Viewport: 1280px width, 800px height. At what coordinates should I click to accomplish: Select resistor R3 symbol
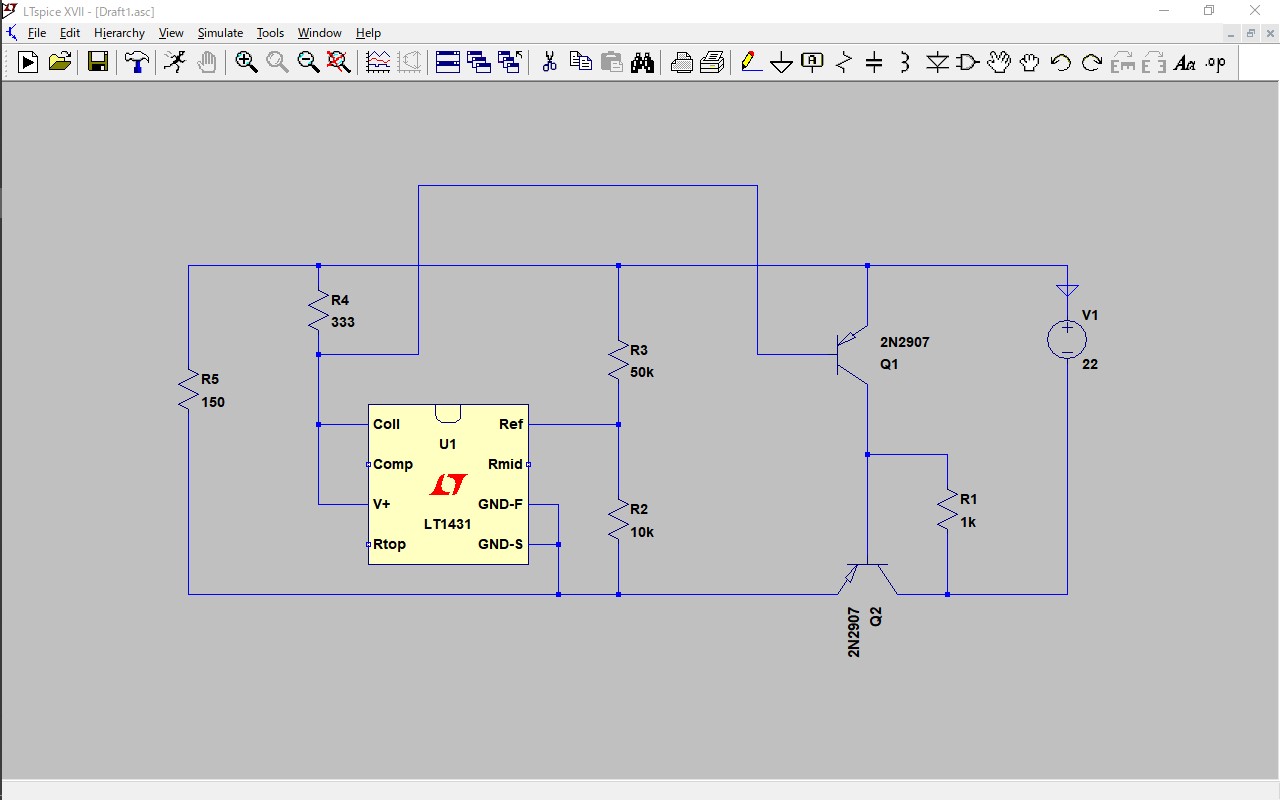618,360
